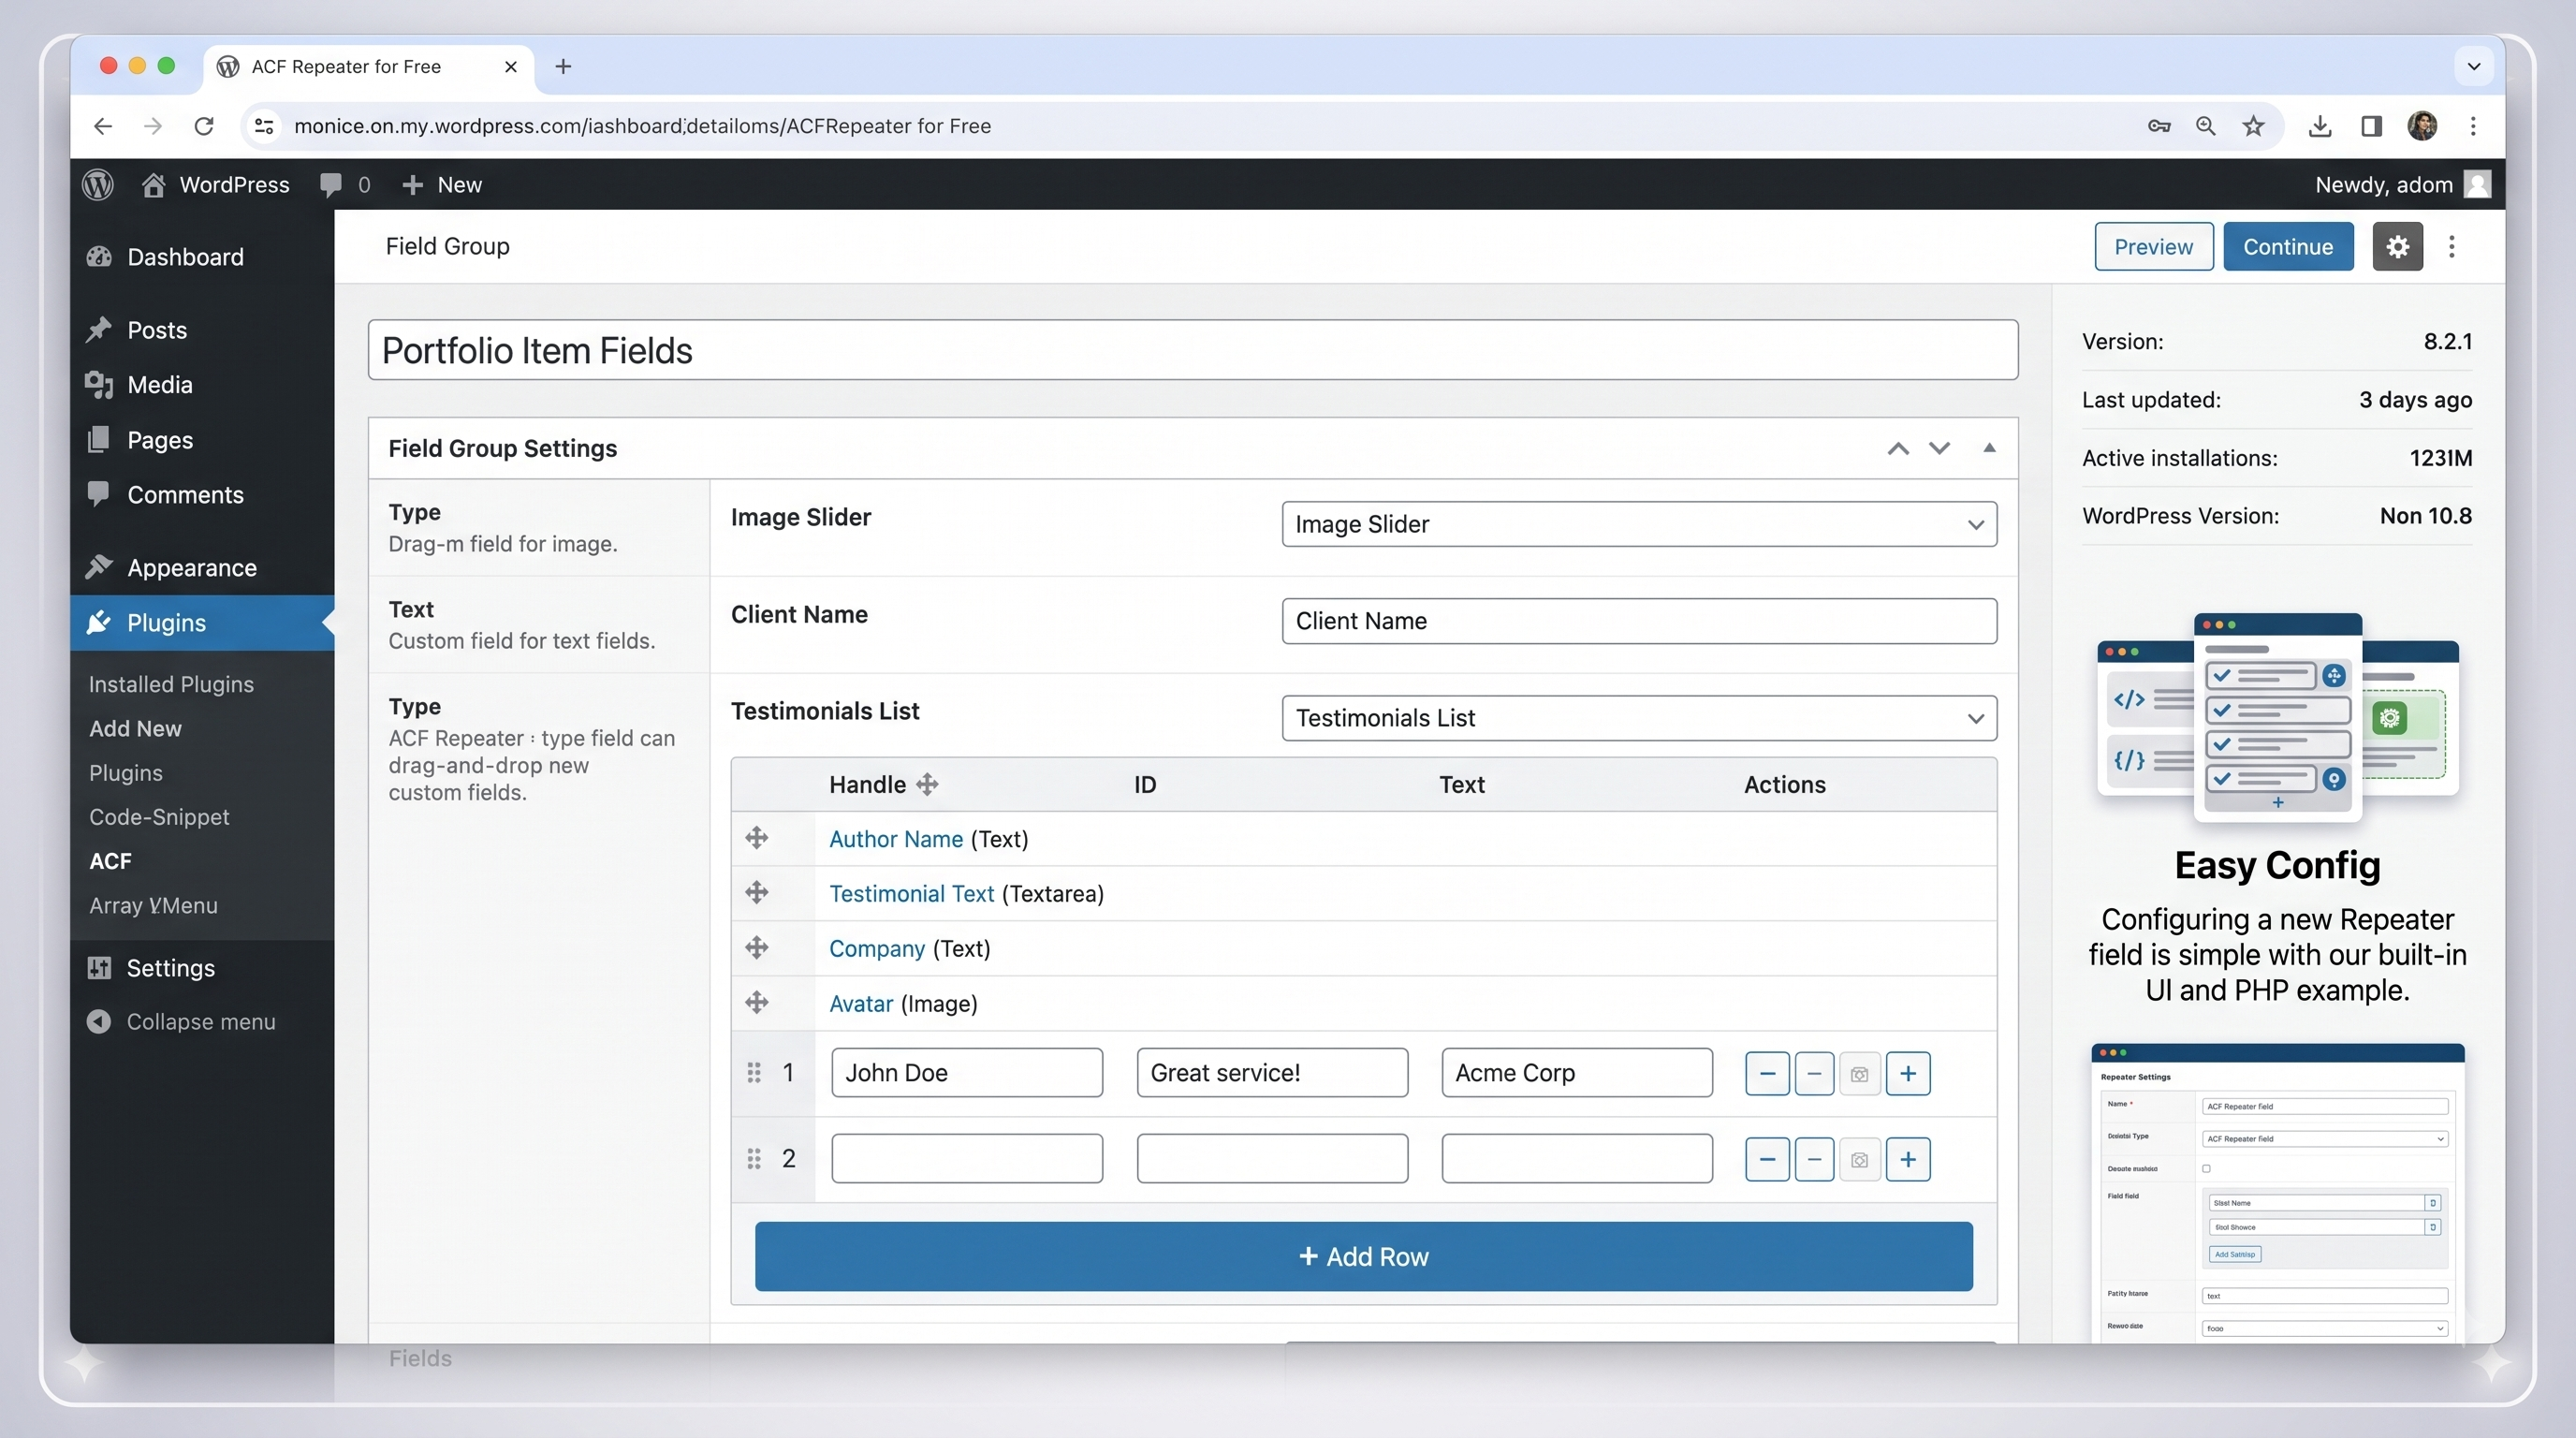Image resolution: width=2576 pixels, height=1438 pixels.
Task: Open the ACF submenu item
Action: click(x=110, y=861)
